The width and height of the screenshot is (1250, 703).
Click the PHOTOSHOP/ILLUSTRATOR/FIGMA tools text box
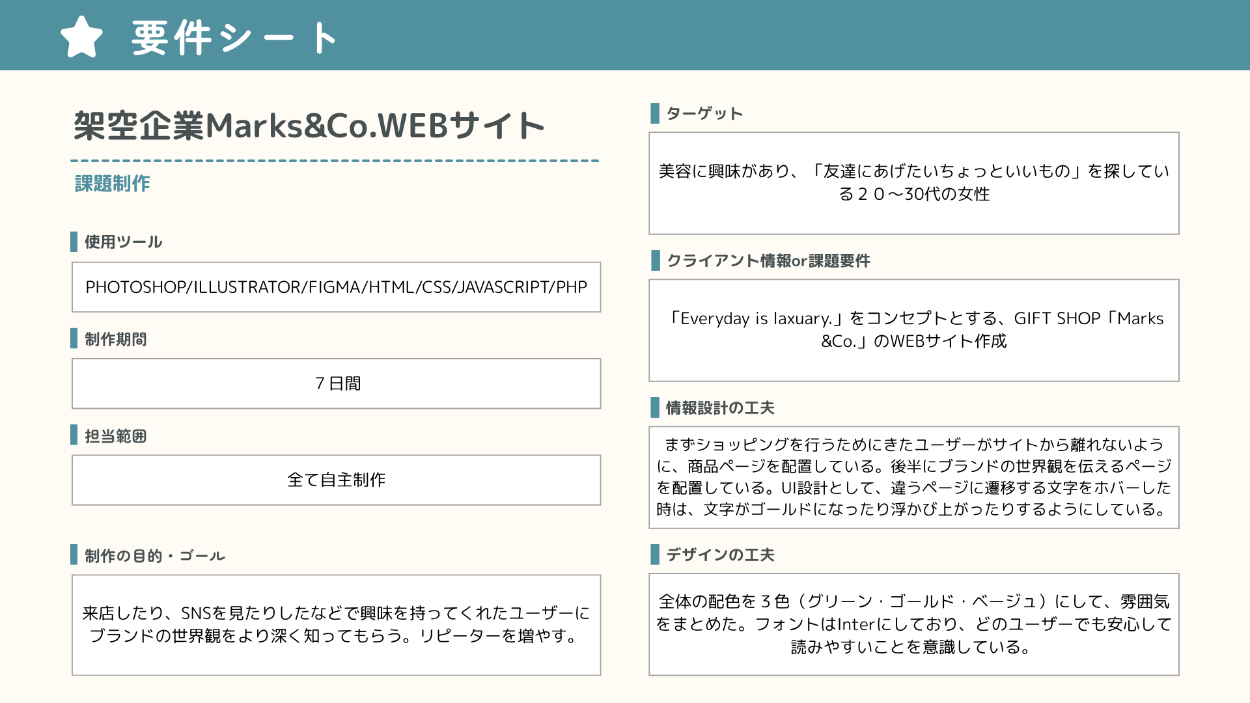click(x=336, y=287)
